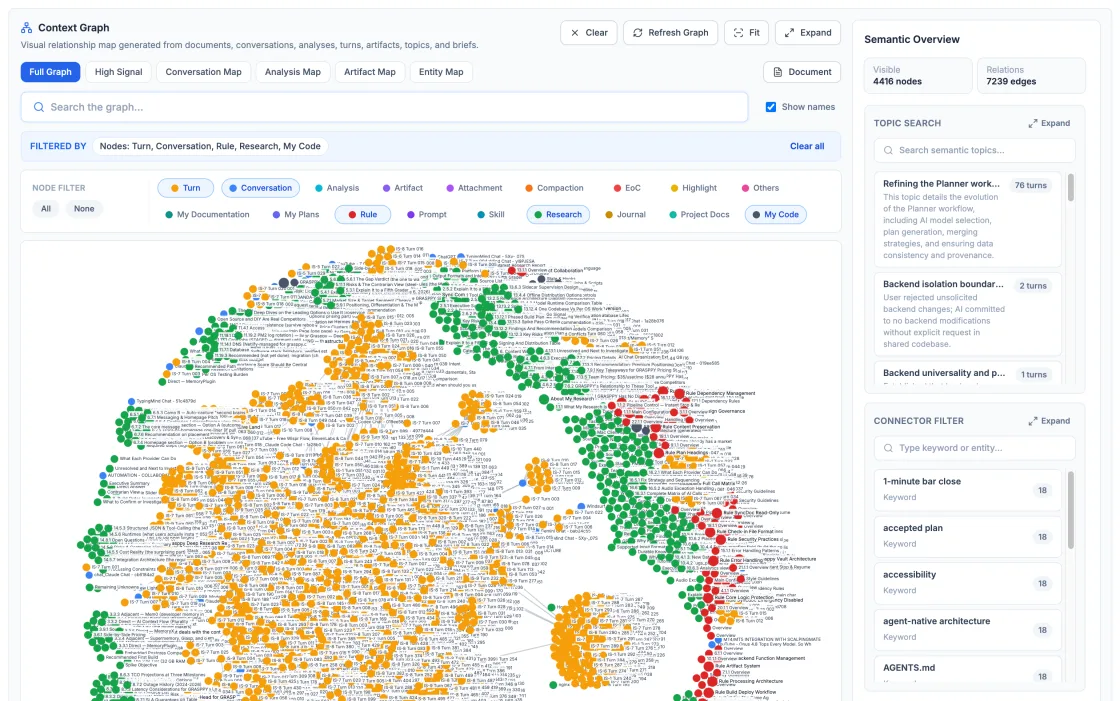Disable the Research node filter
This screenshot has width=1120, height=701.
click(x=558, y=214)
